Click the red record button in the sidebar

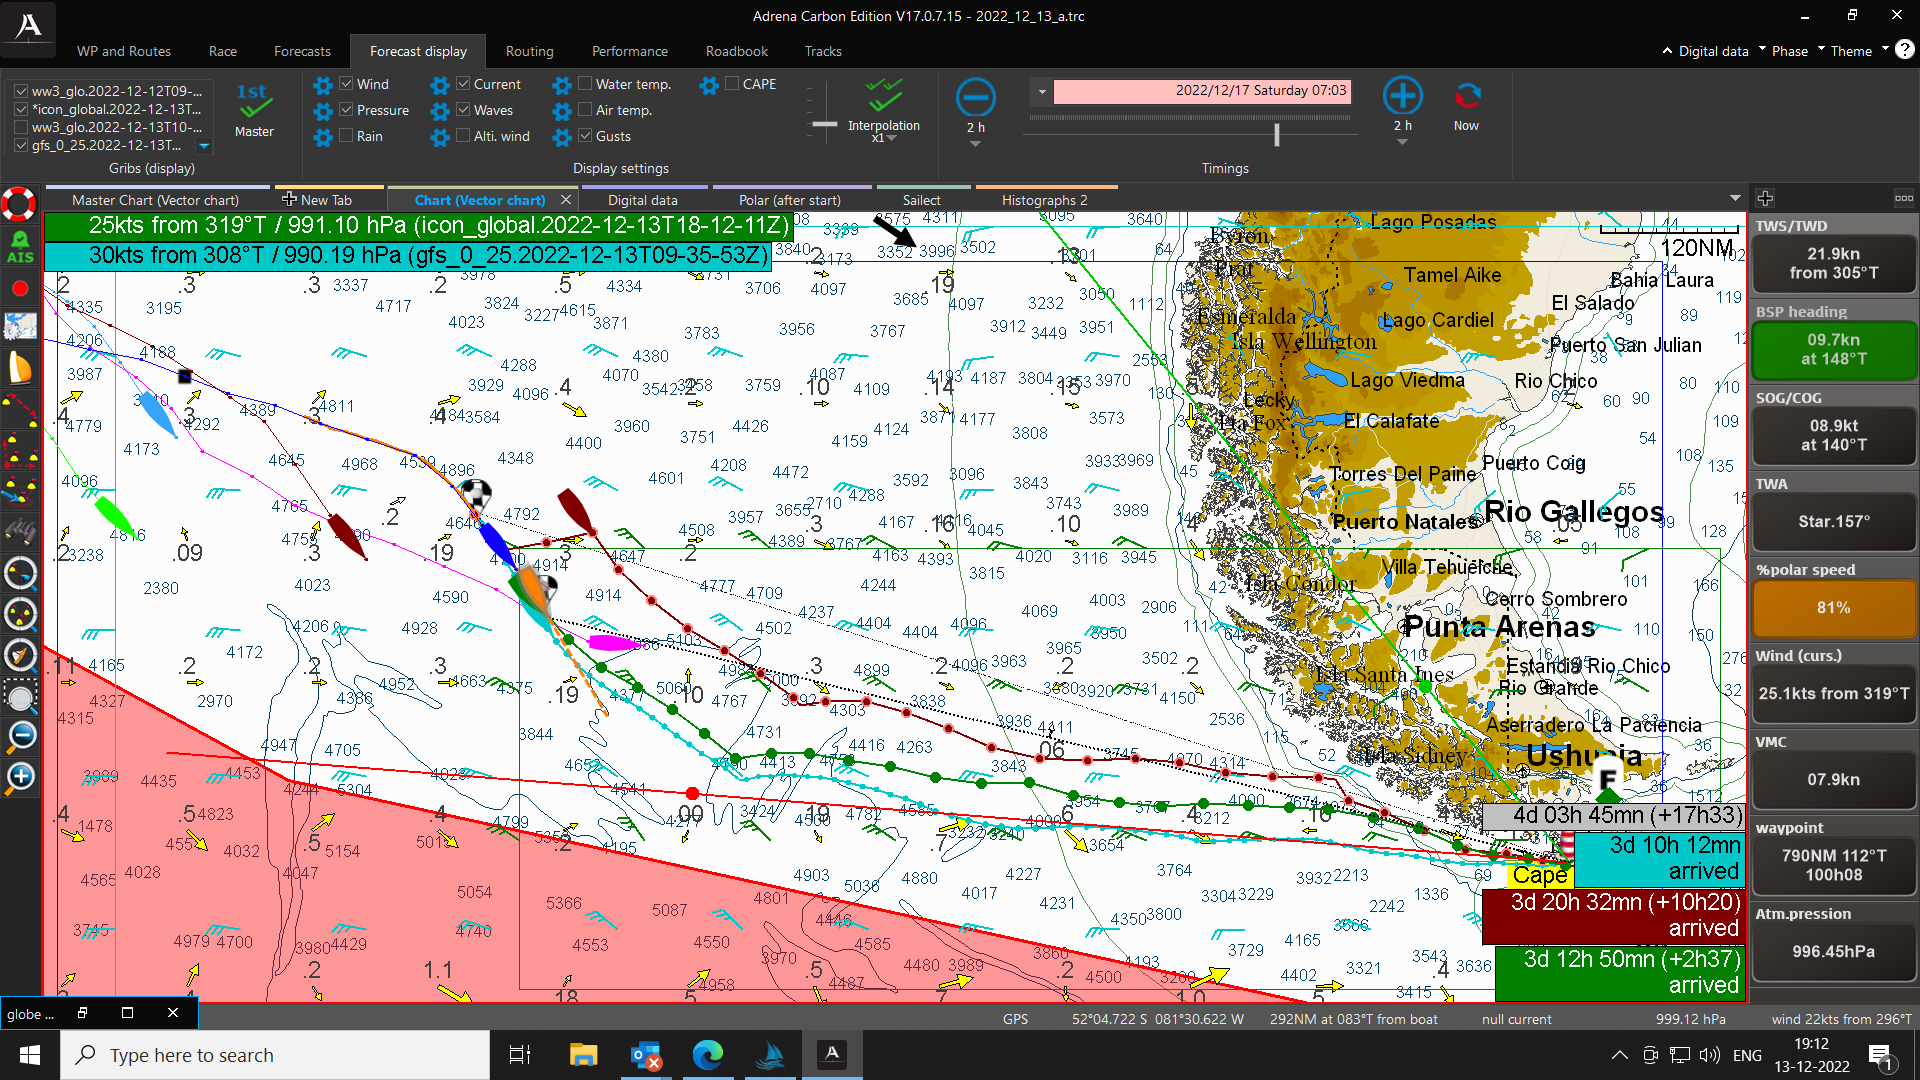point(20,289)
